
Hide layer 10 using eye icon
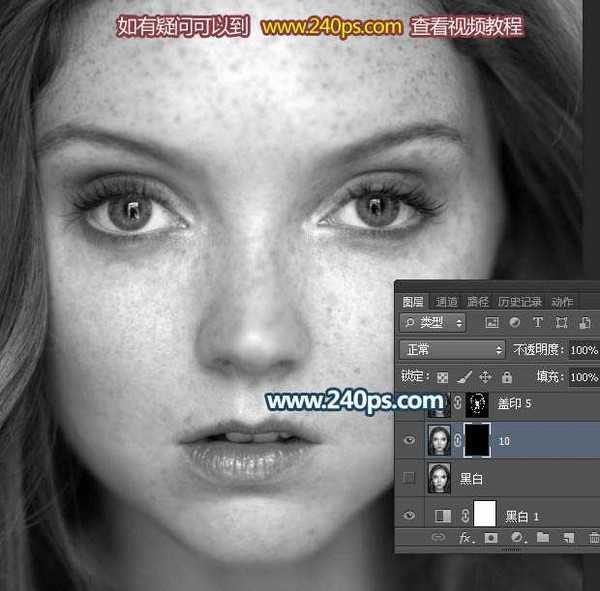411,440
